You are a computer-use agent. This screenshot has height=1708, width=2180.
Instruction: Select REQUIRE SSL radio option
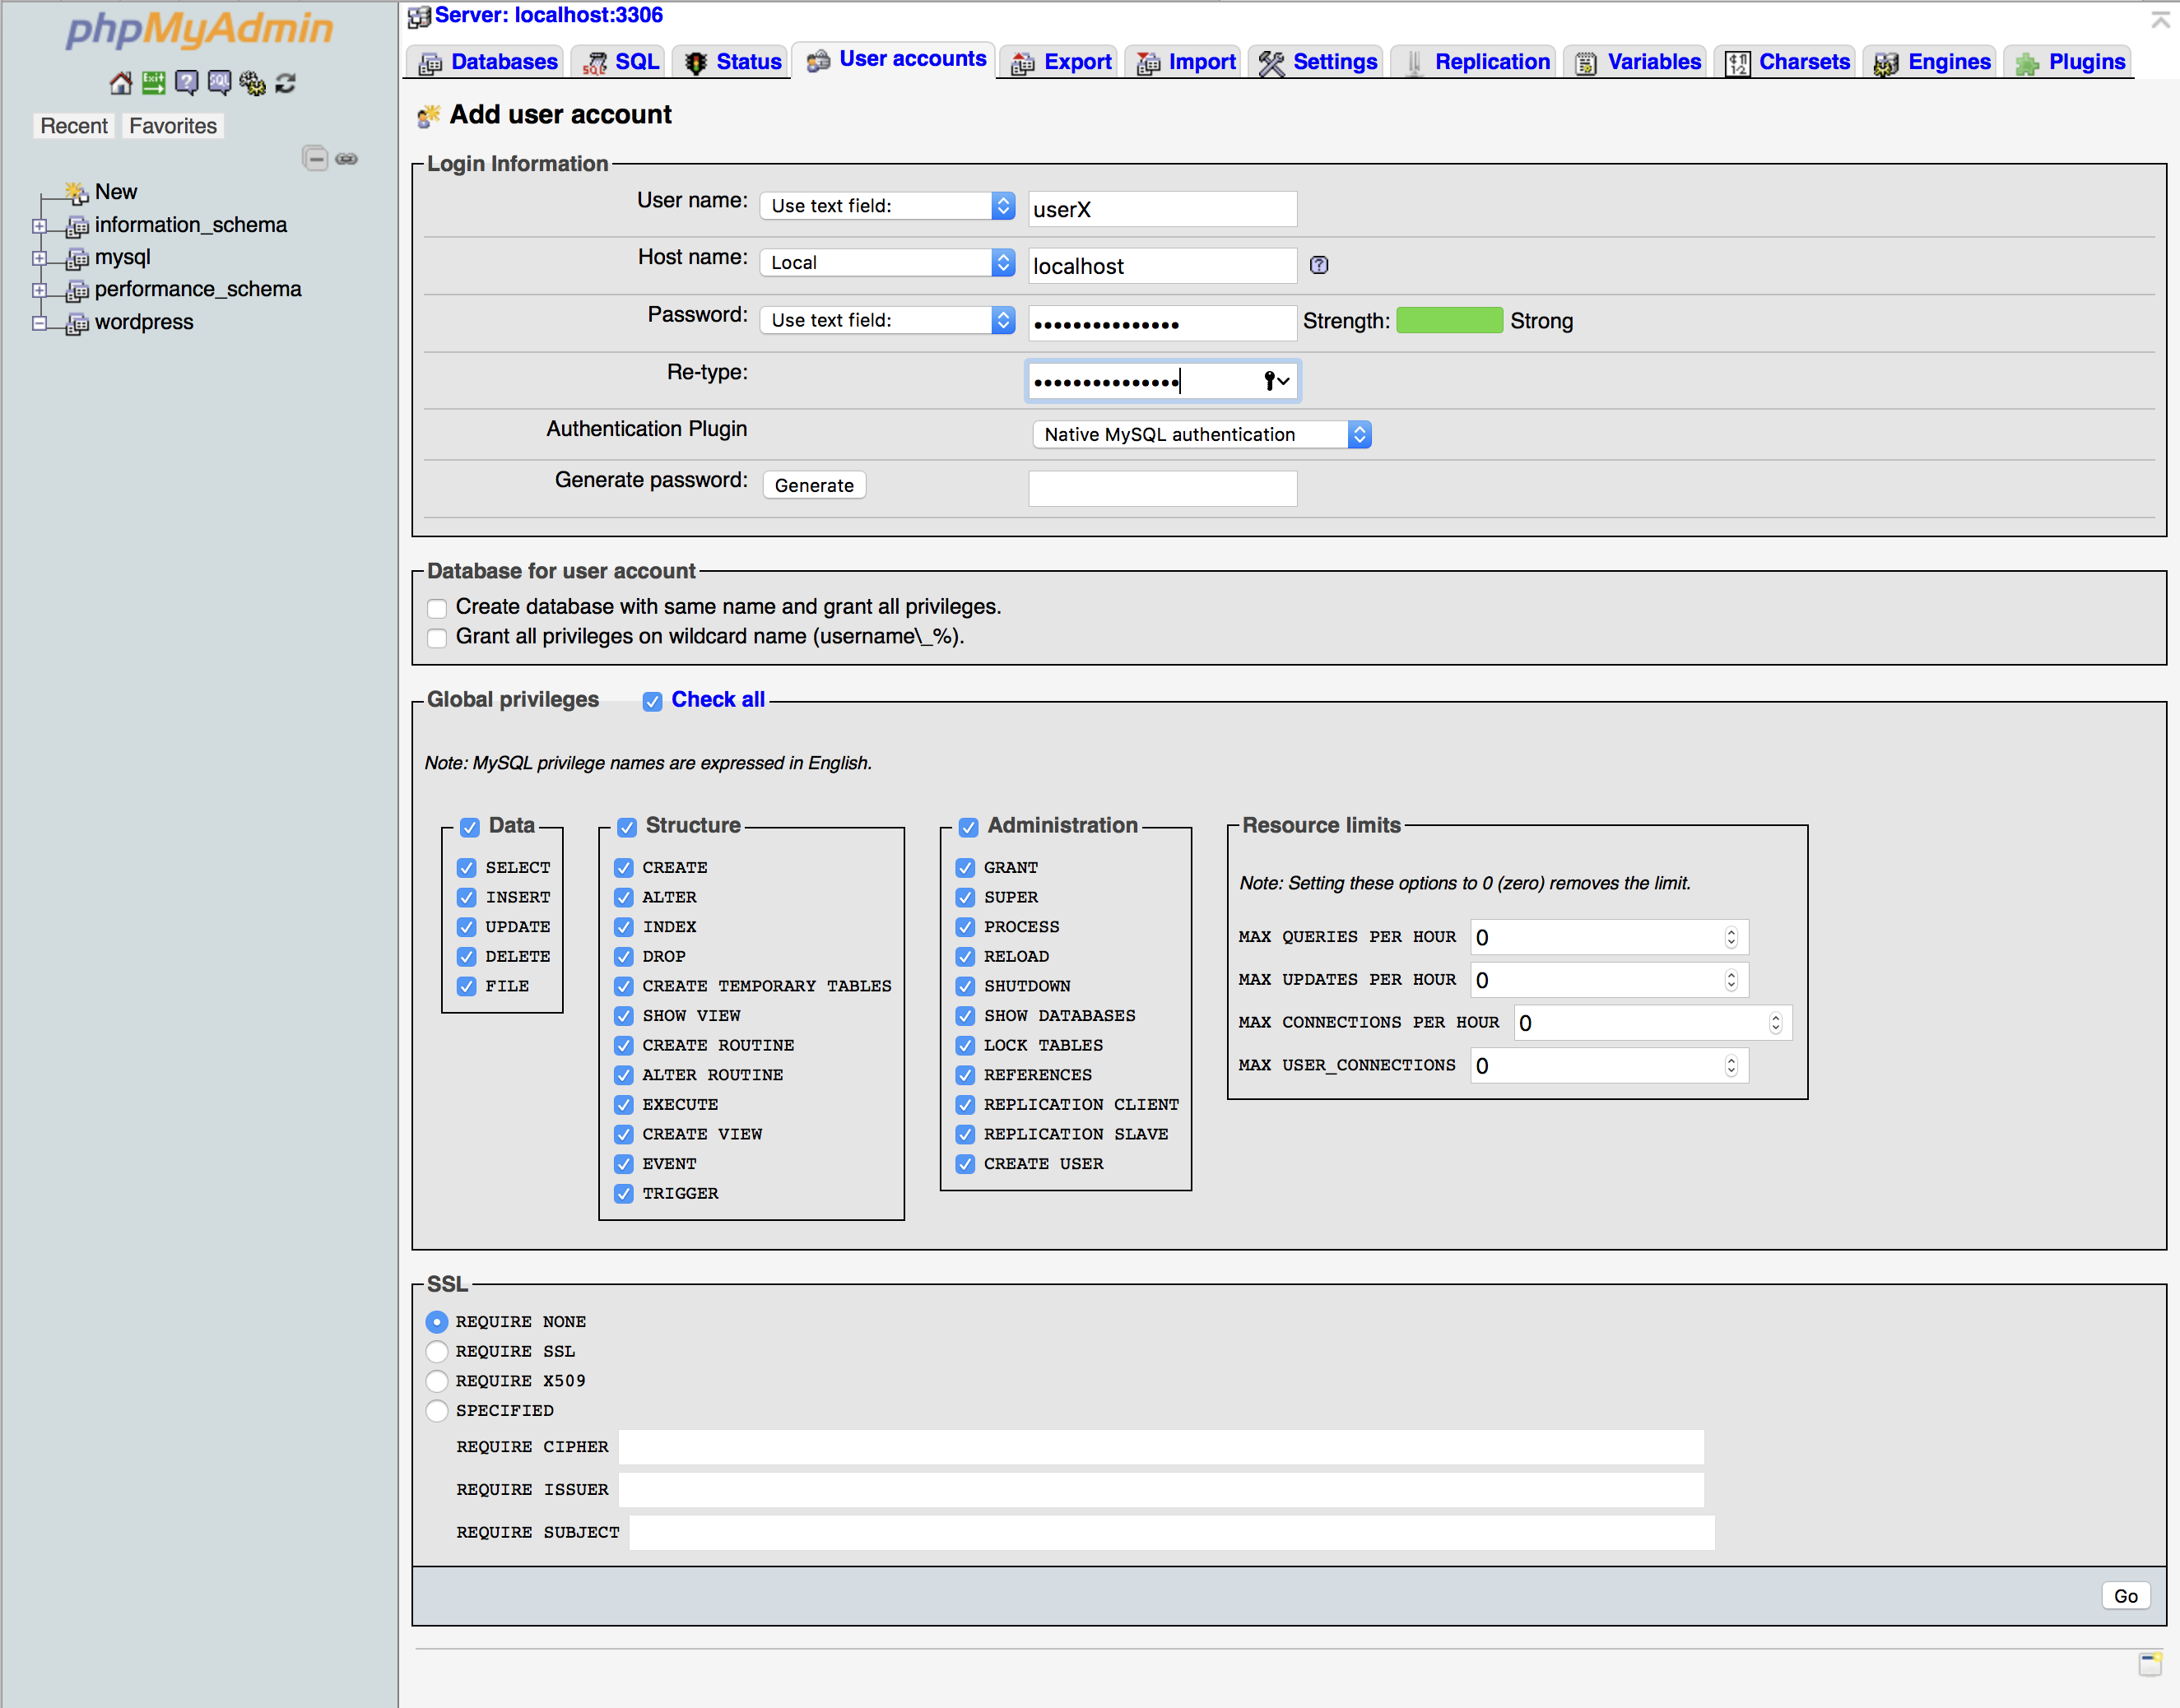pos(437,1352)
